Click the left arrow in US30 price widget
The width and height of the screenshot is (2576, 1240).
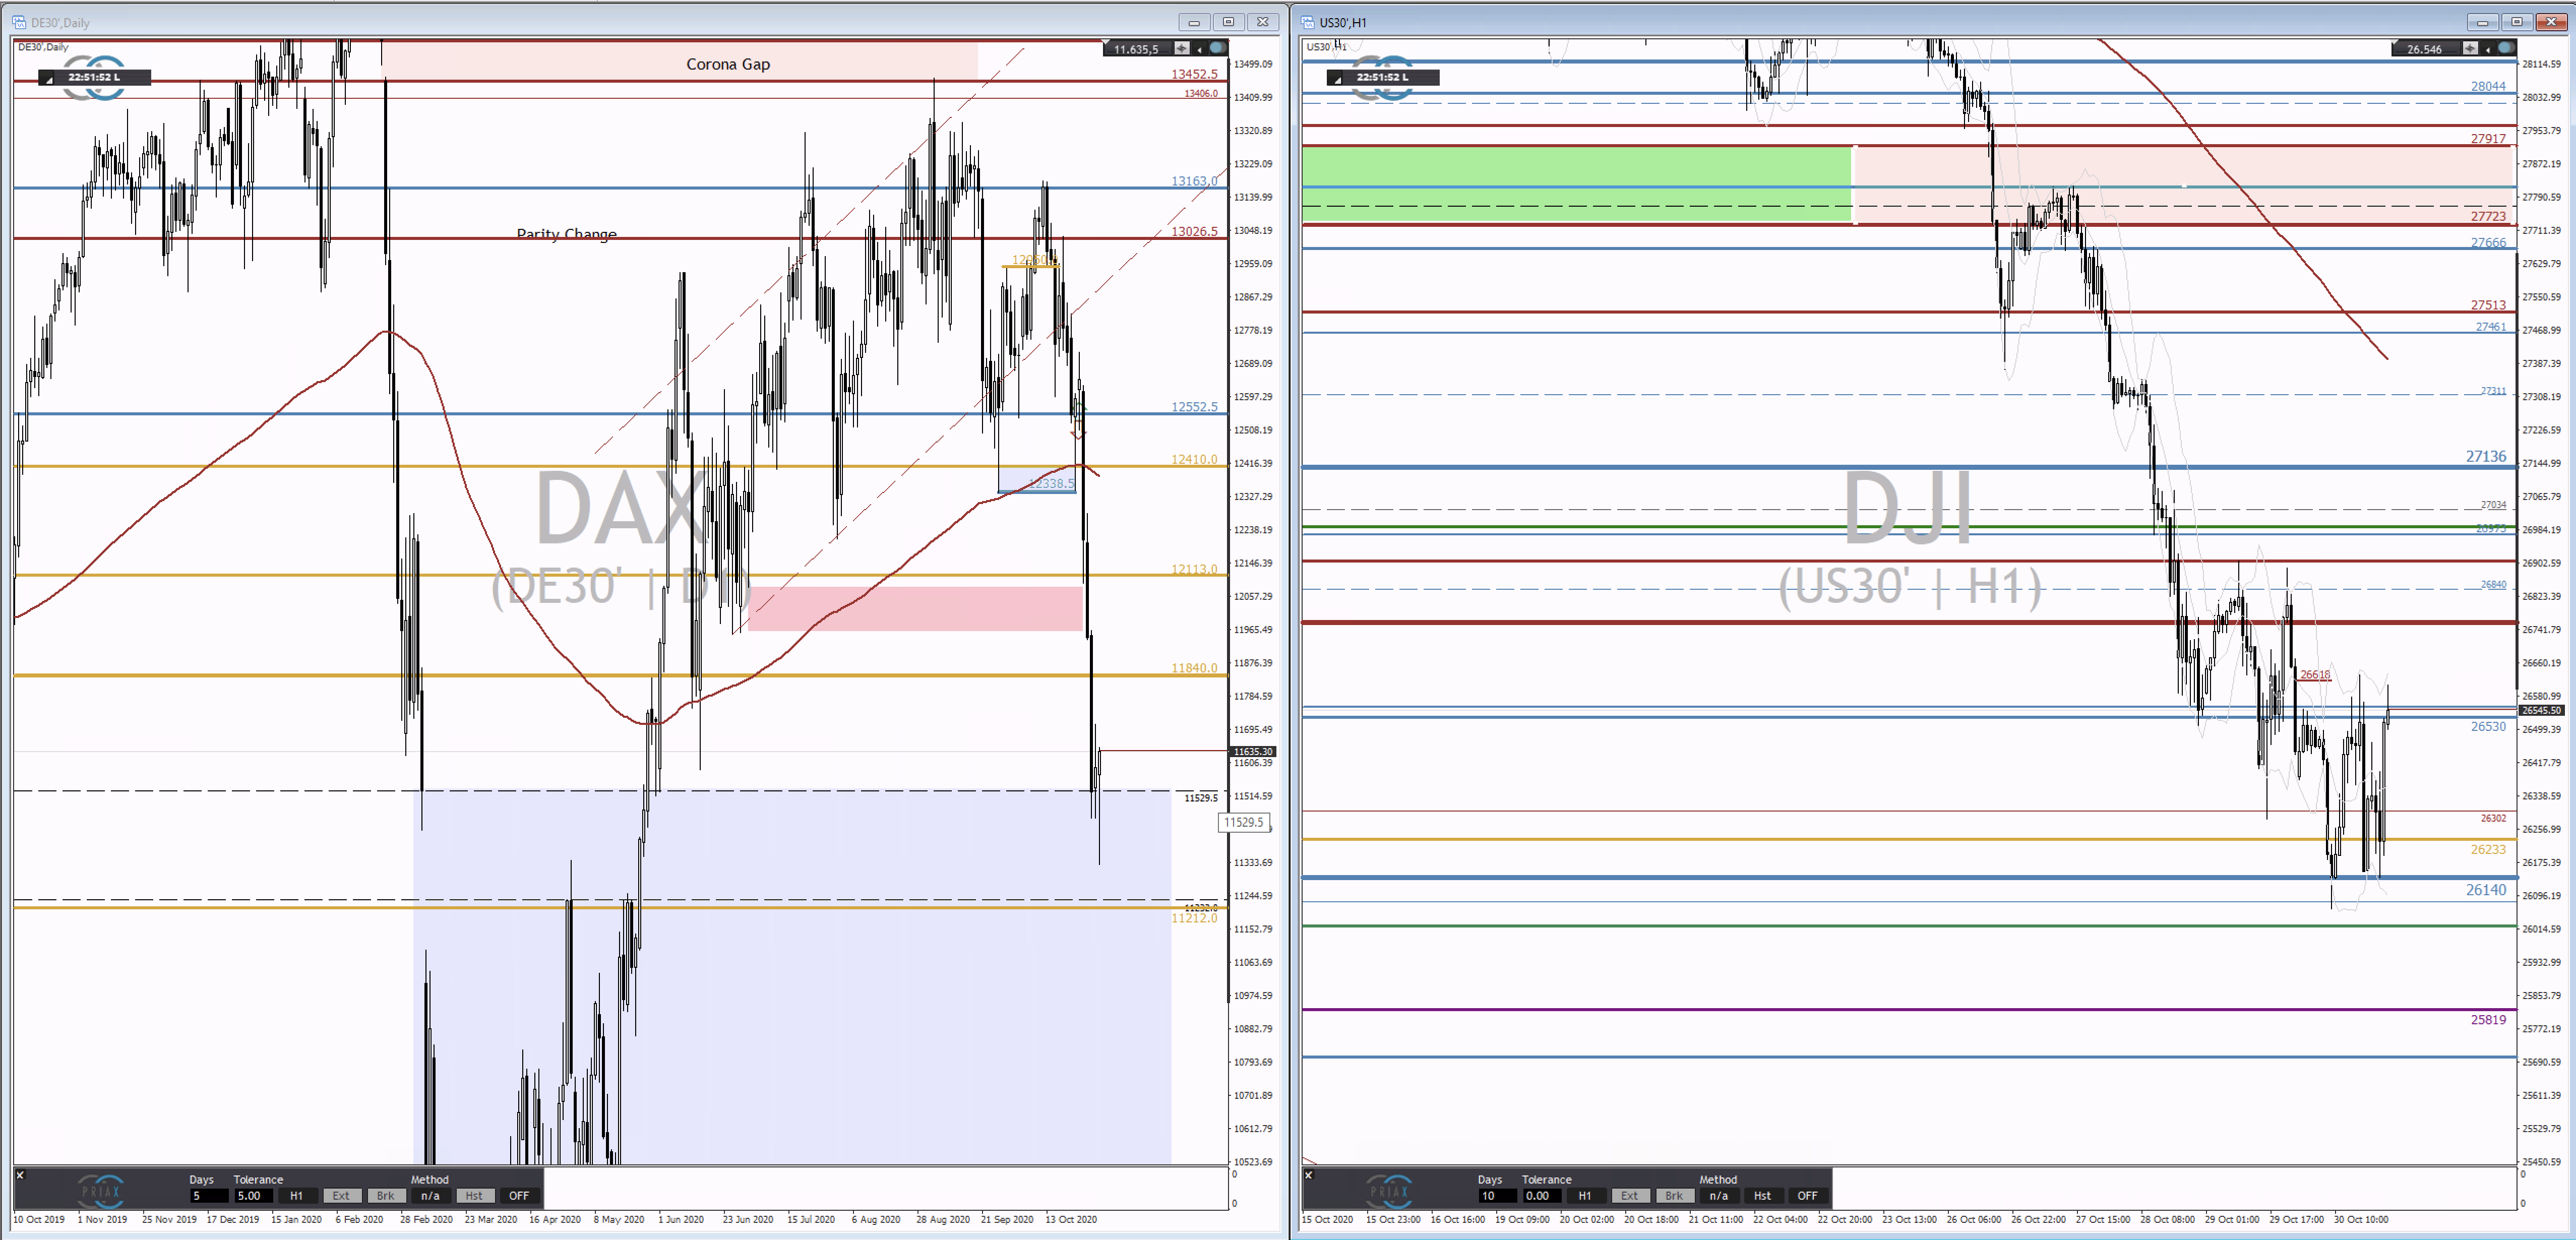pos(2487,48)
